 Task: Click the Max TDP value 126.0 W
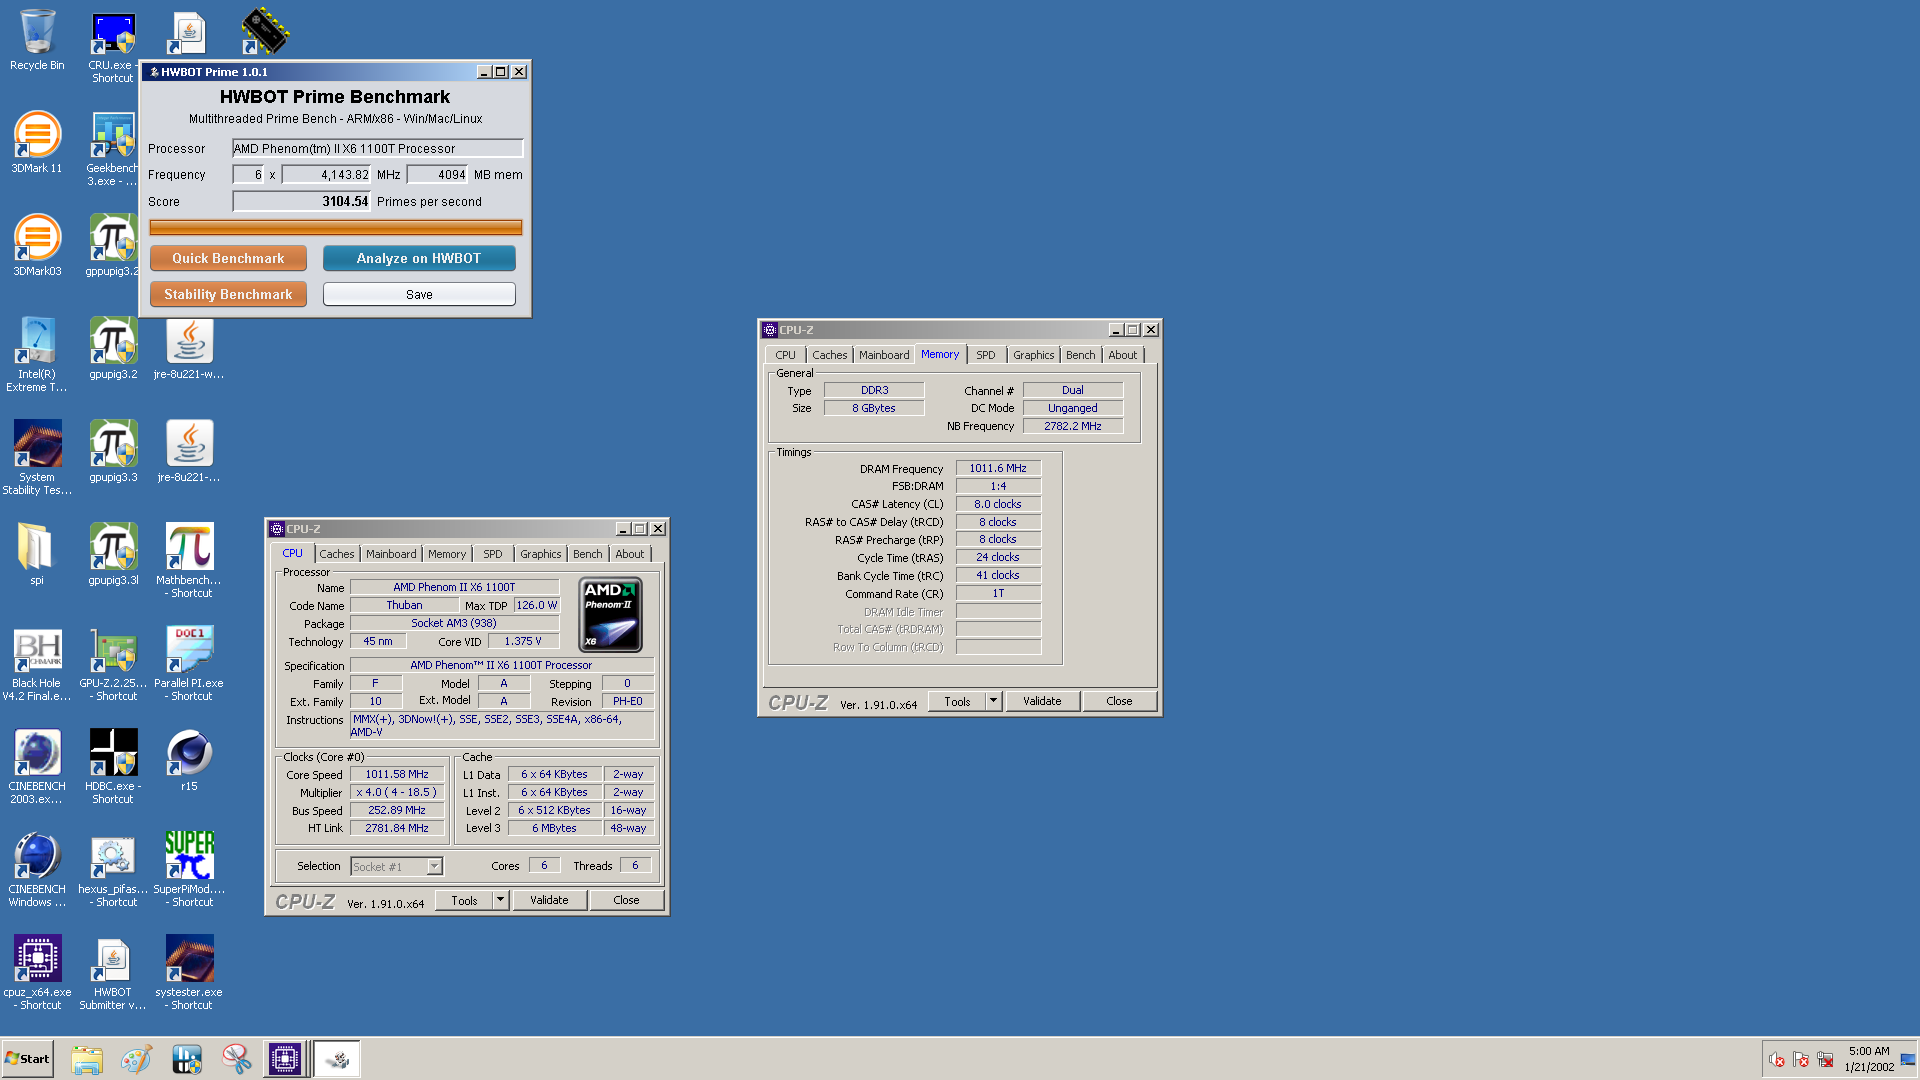click(537, 605)
